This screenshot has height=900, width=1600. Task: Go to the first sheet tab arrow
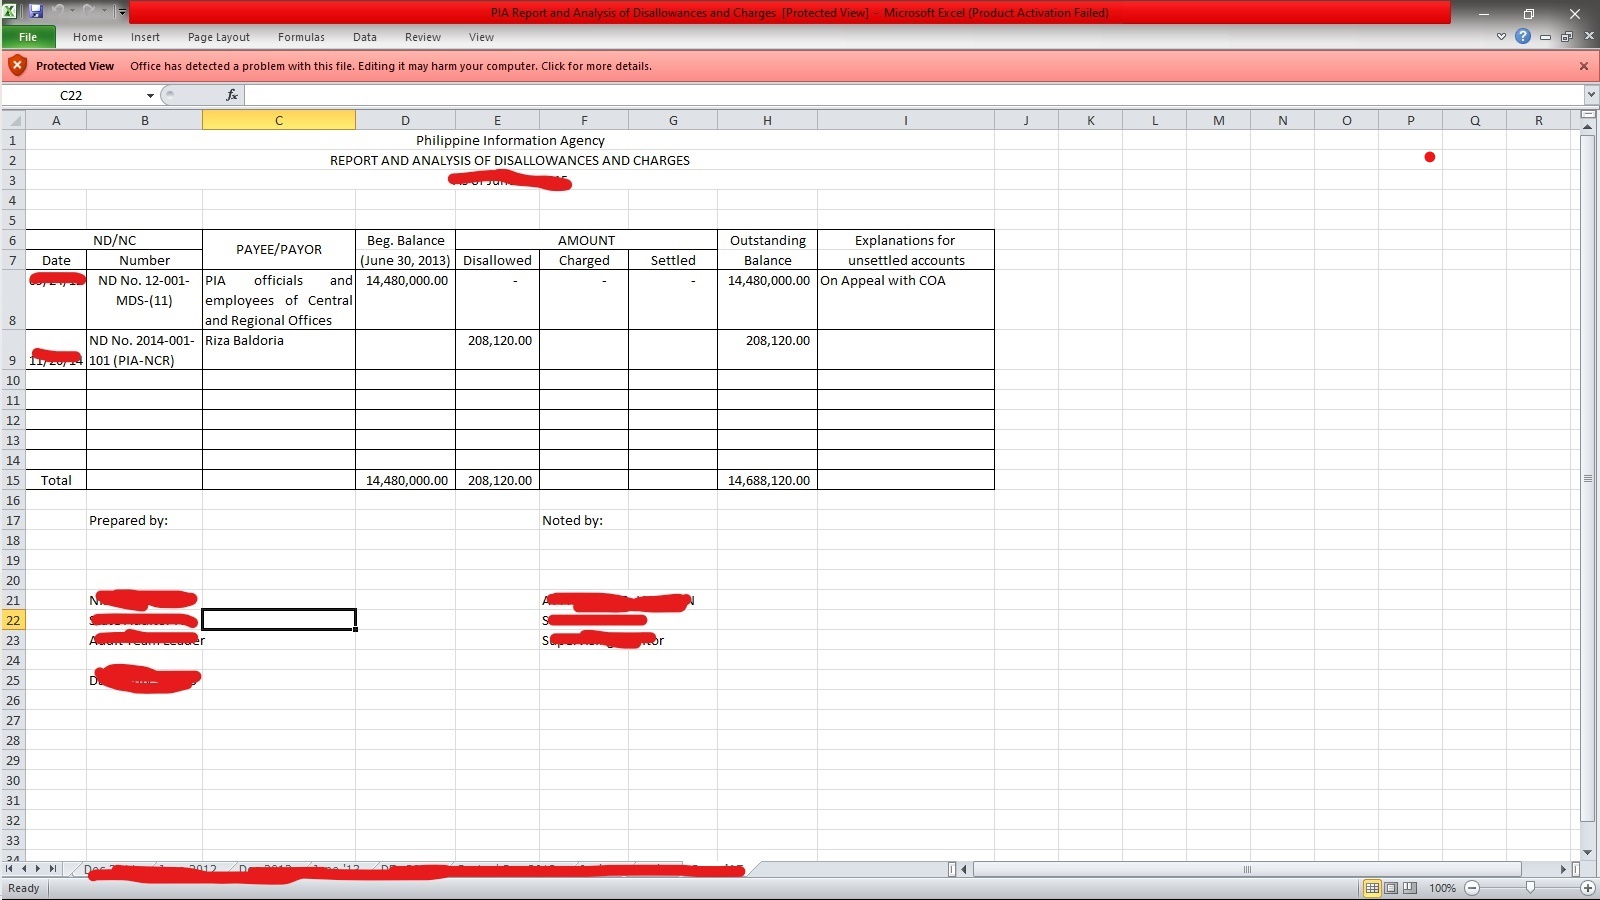pyautogui.click(x=11, y=869)
